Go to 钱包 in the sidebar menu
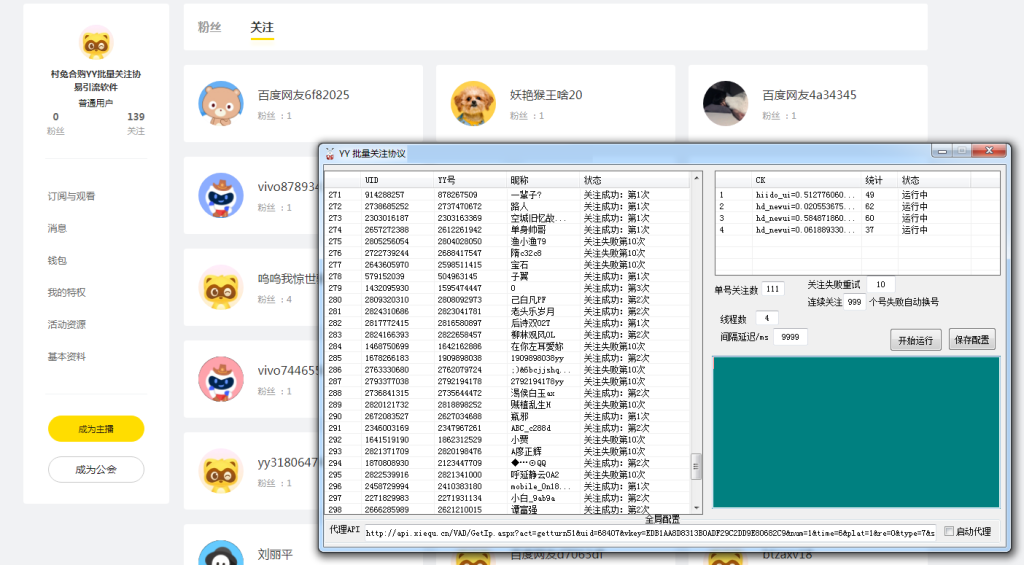This screenshot has width=1024, height=565. tap(57, 260)
